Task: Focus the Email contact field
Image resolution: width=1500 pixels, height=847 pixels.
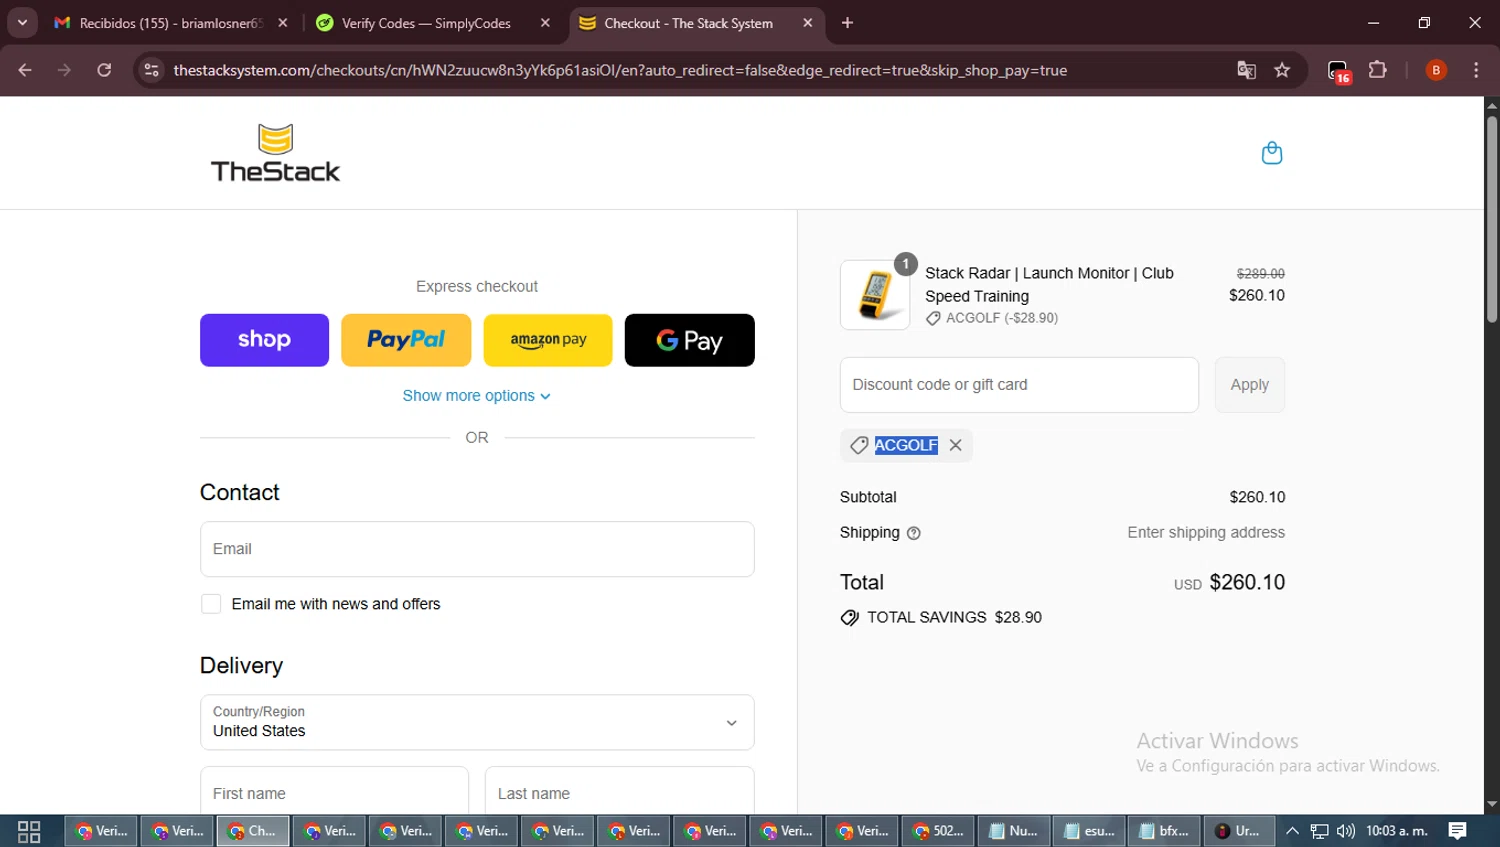Action: pos(477,549)
